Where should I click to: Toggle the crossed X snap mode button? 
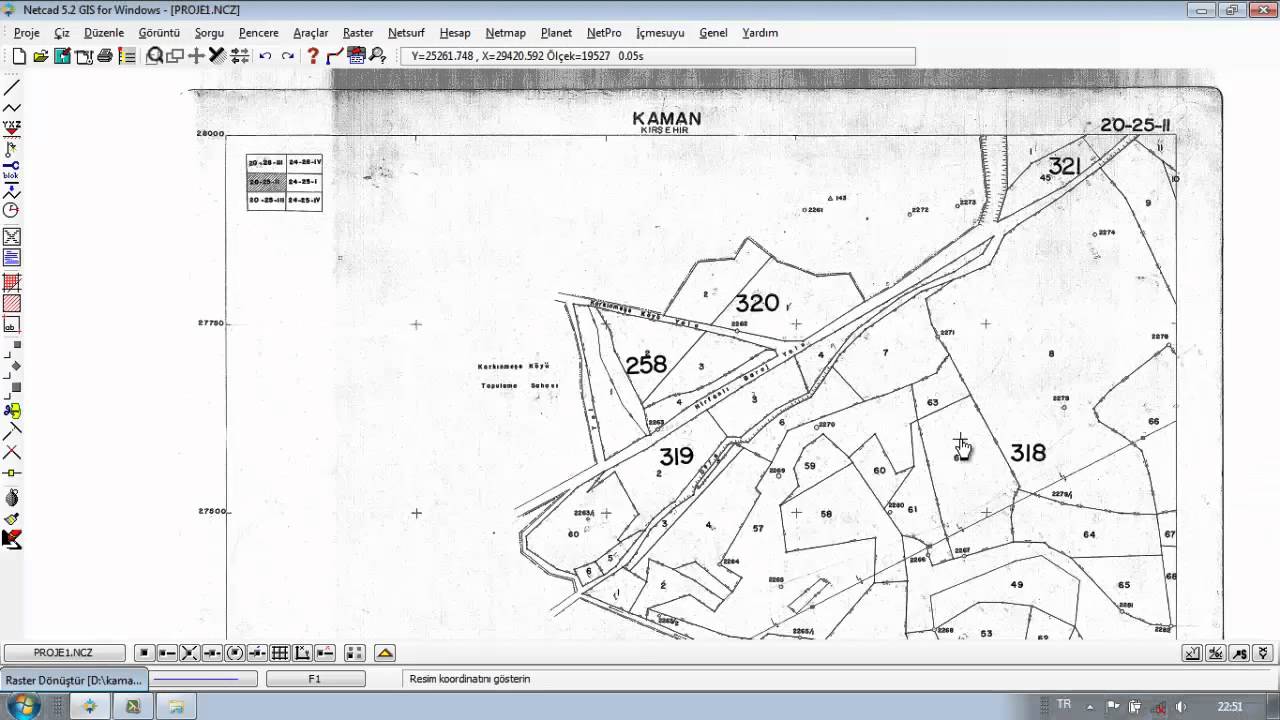(189, 653)
